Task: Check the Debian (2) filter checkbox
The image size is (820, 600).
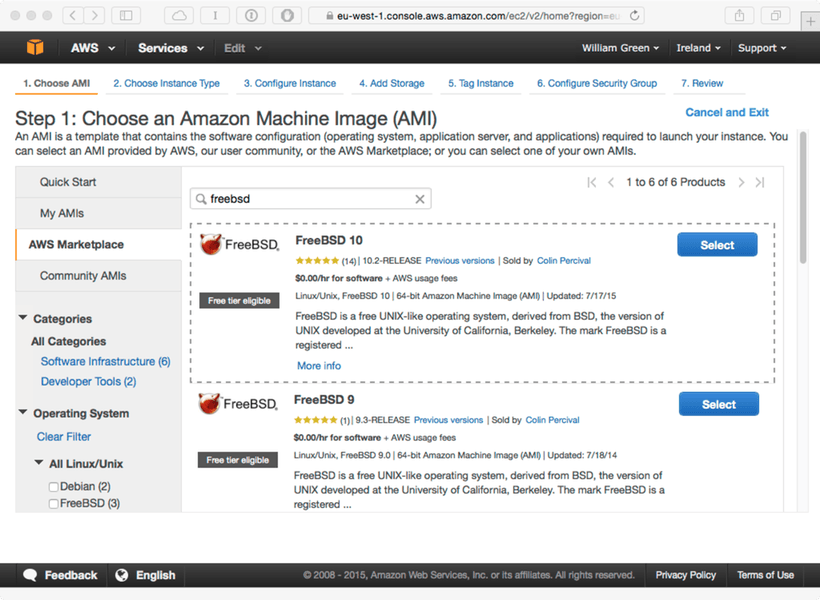Action: click(53, 487)
